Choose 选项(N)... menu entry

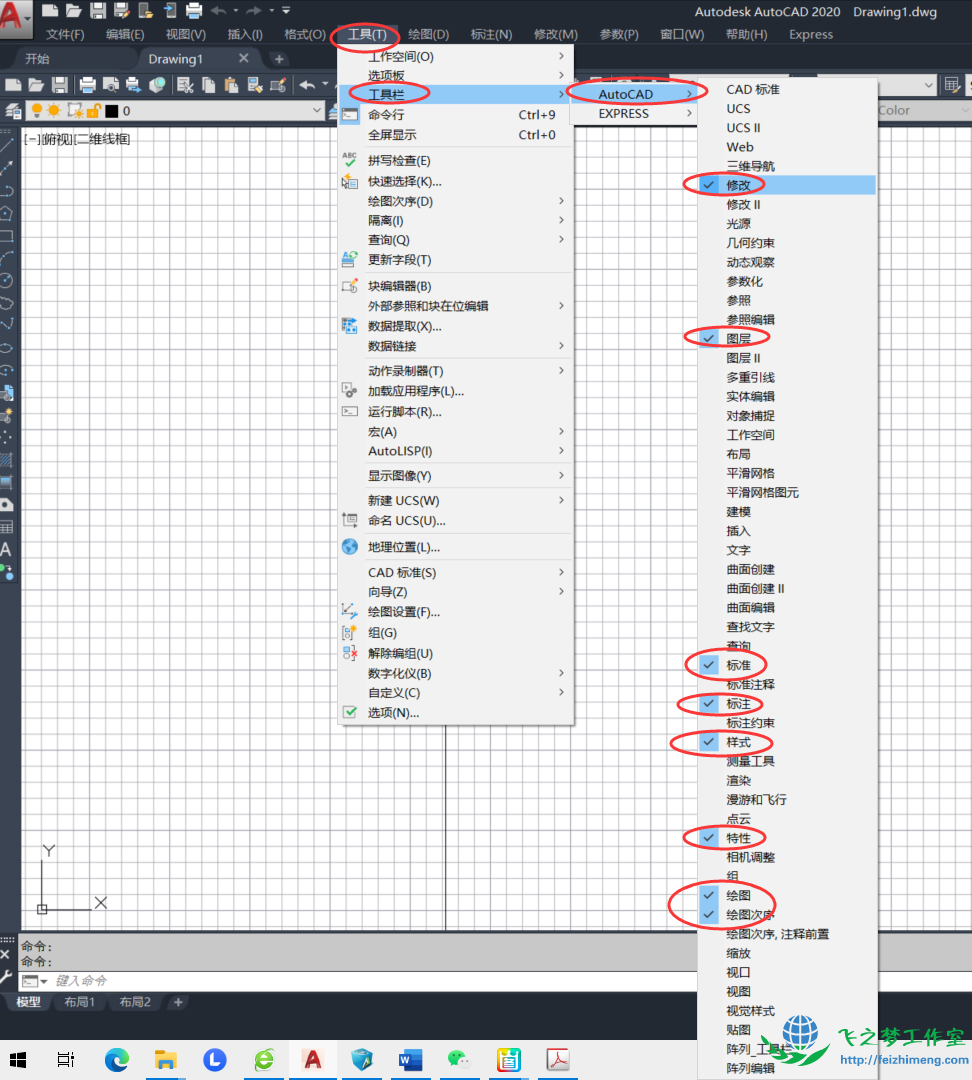[x=455, y=712]
